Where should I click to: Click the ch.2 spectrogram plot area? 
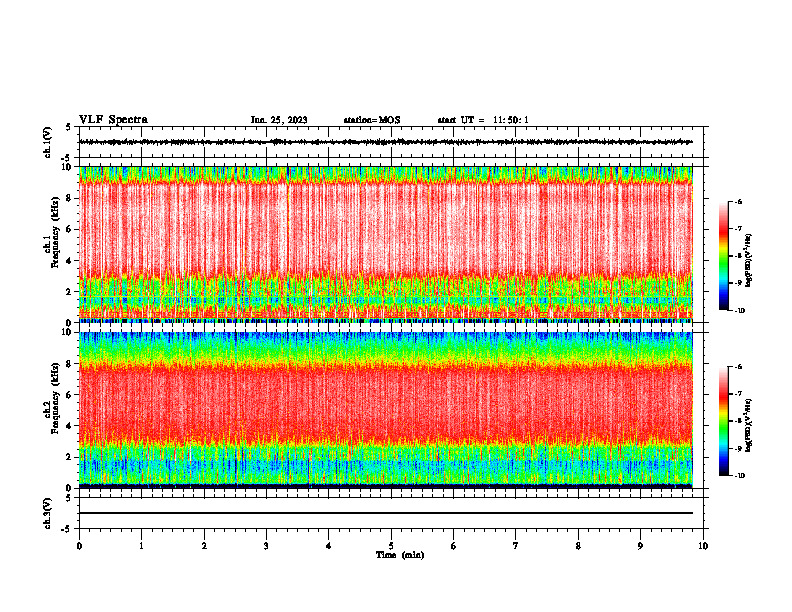point(386,410)
